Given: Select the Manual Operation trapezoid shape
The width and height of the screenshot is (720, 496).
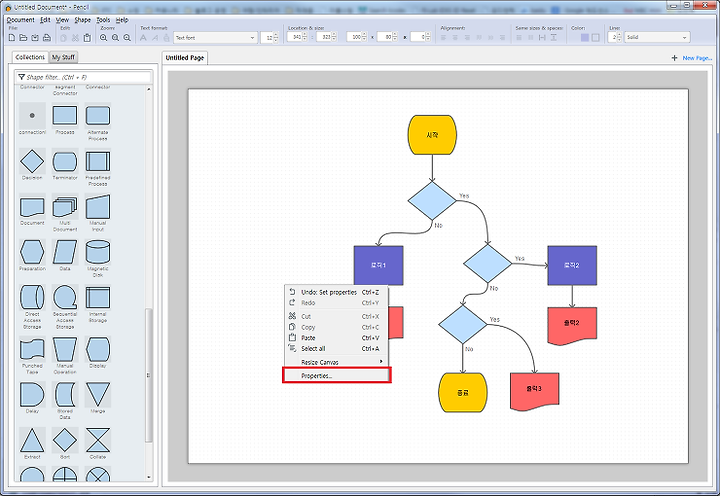Looking at the screenshot, I should point(65,349).
